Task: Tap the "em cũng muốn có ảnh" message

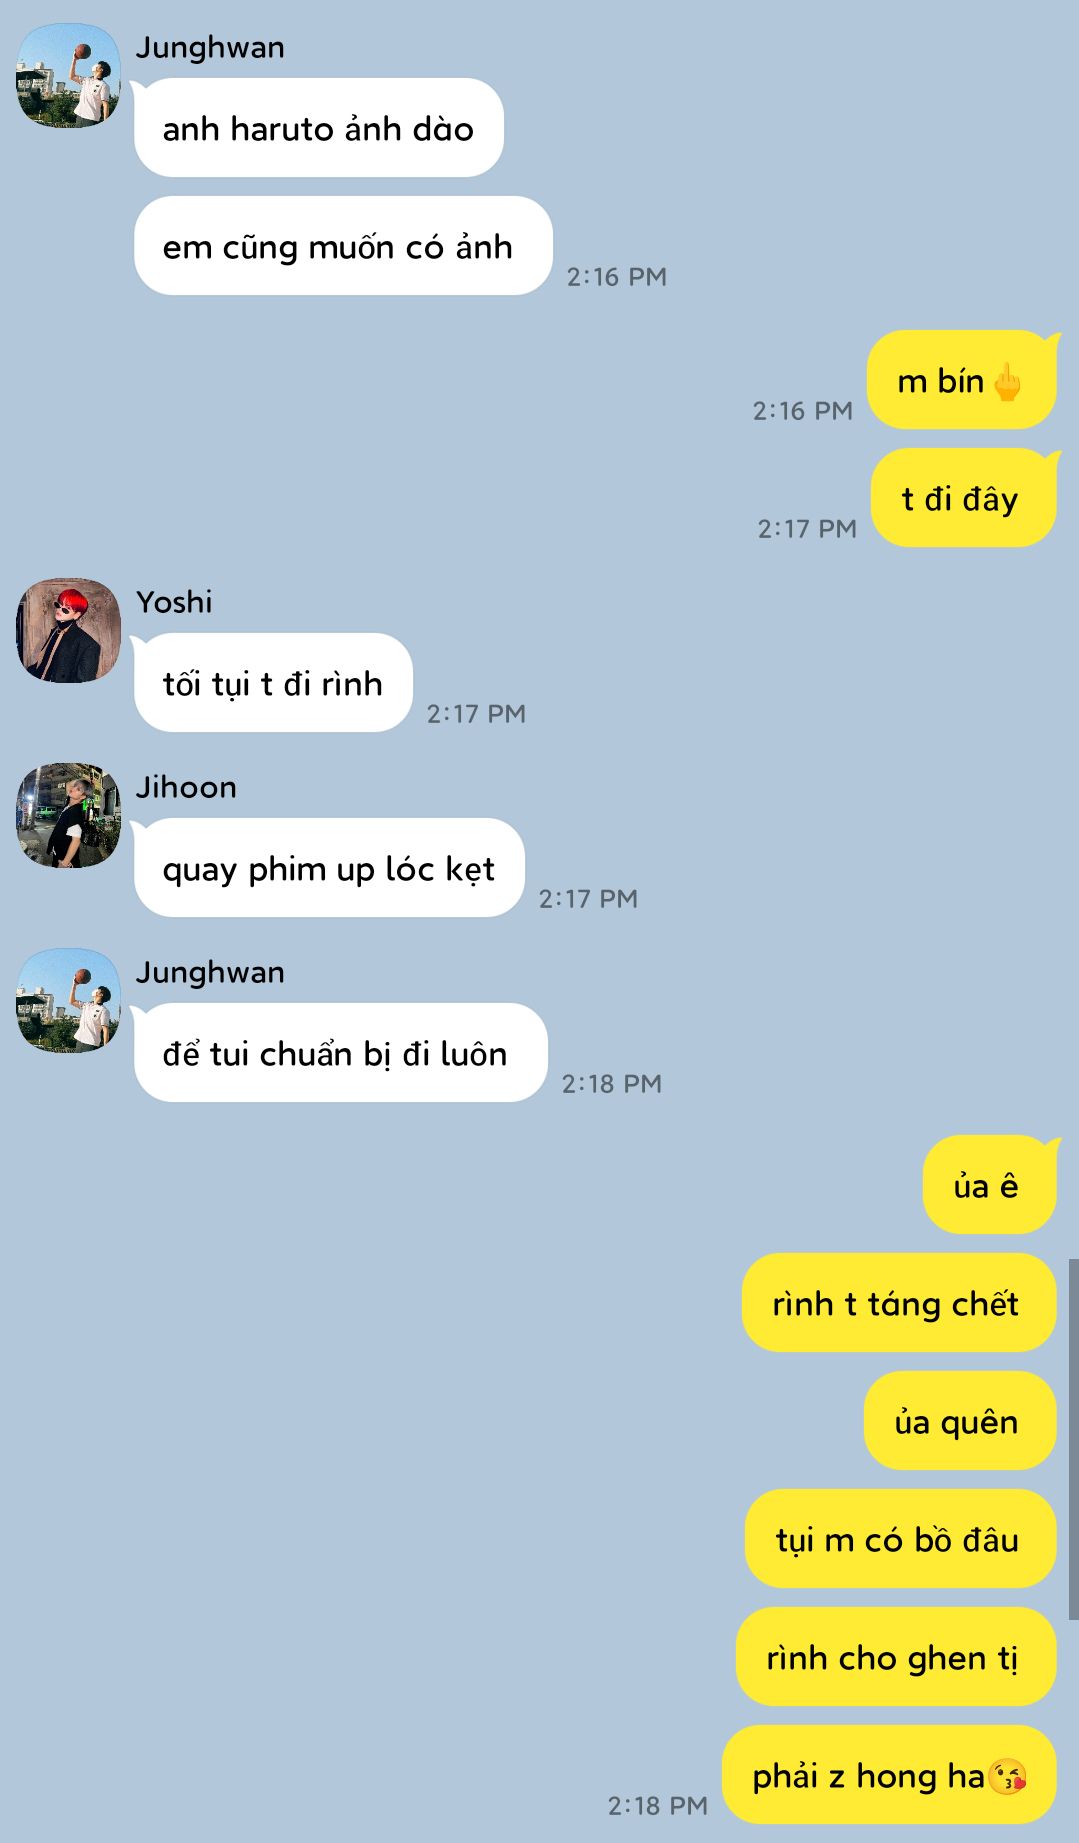Action: 343,246
